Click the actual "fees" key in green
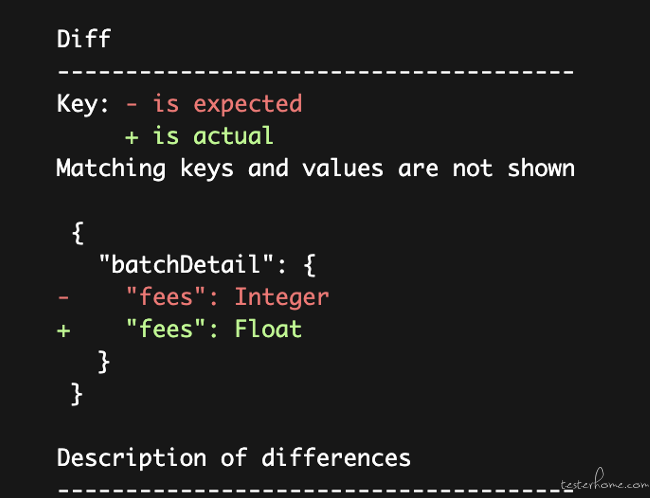The width and height of the screenshot is (650, 498). pos(166,329)
